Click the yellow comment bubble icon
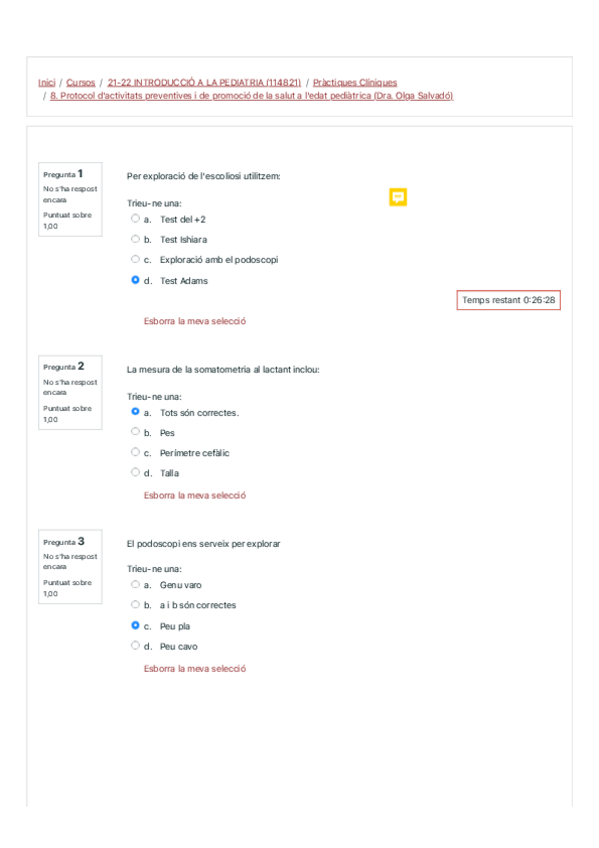This screenshot has width=599, height=848. click(x=397, y=197)
